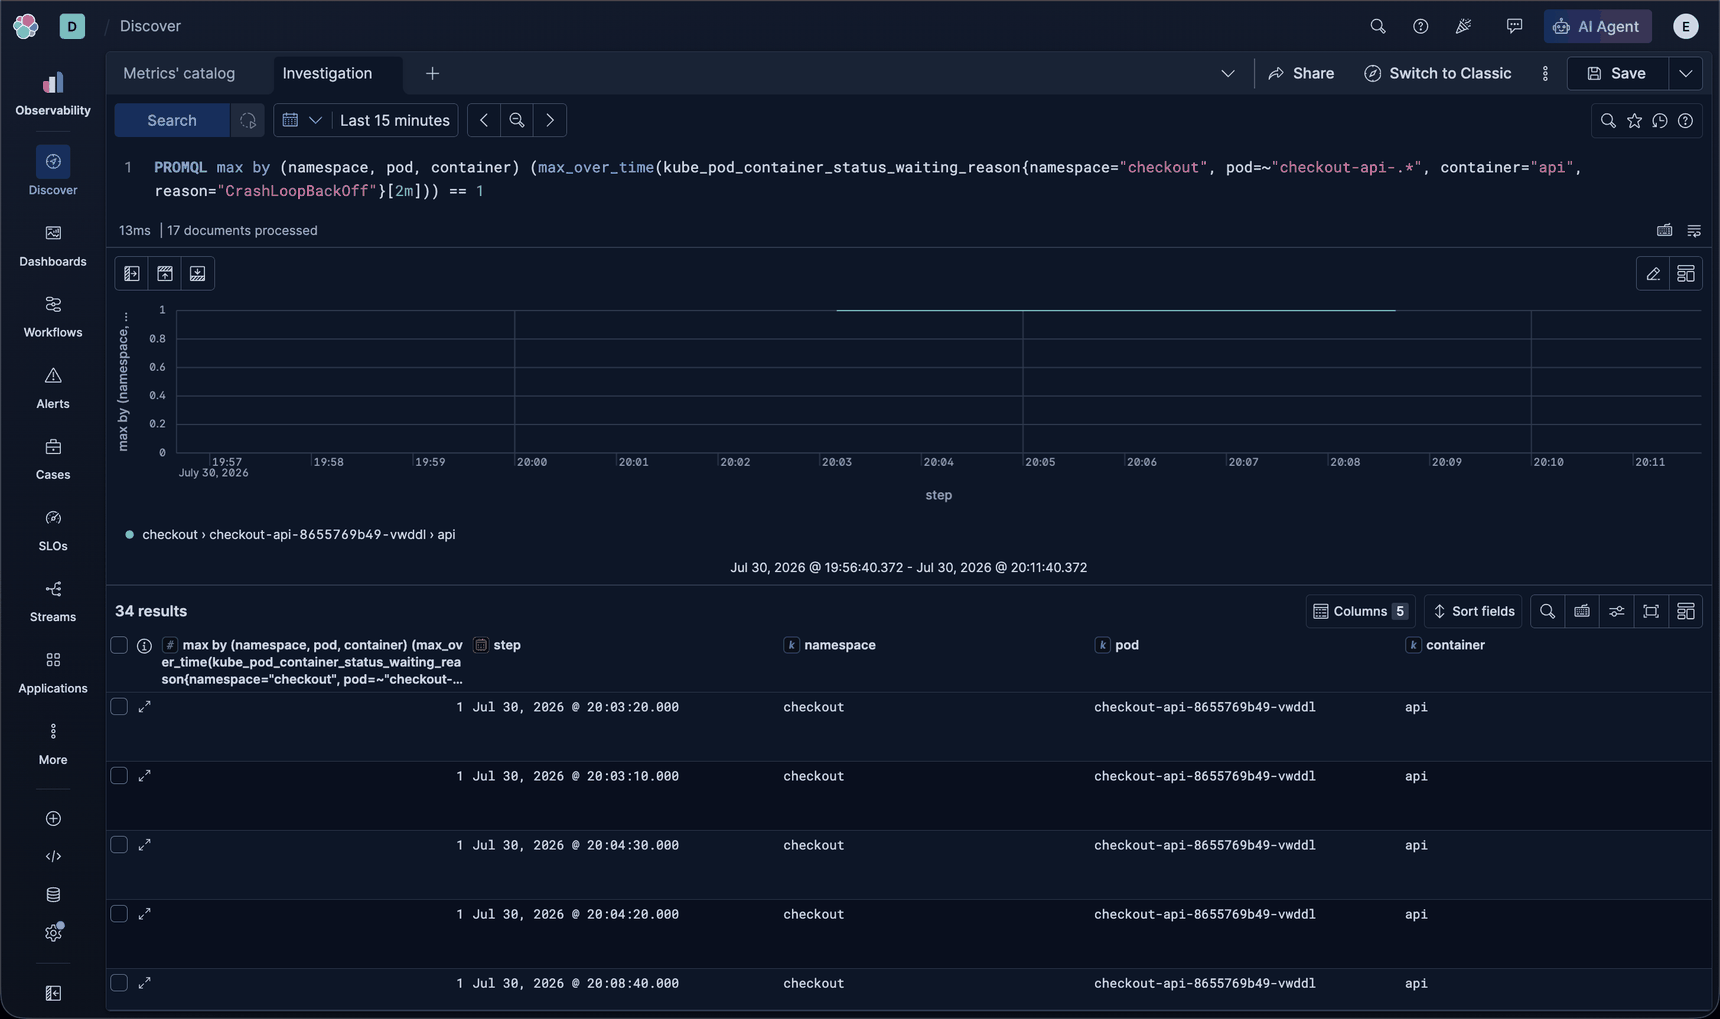Expand the Save options dropdown arrow
The image size is (1720, 1019).
(1686, 73)
